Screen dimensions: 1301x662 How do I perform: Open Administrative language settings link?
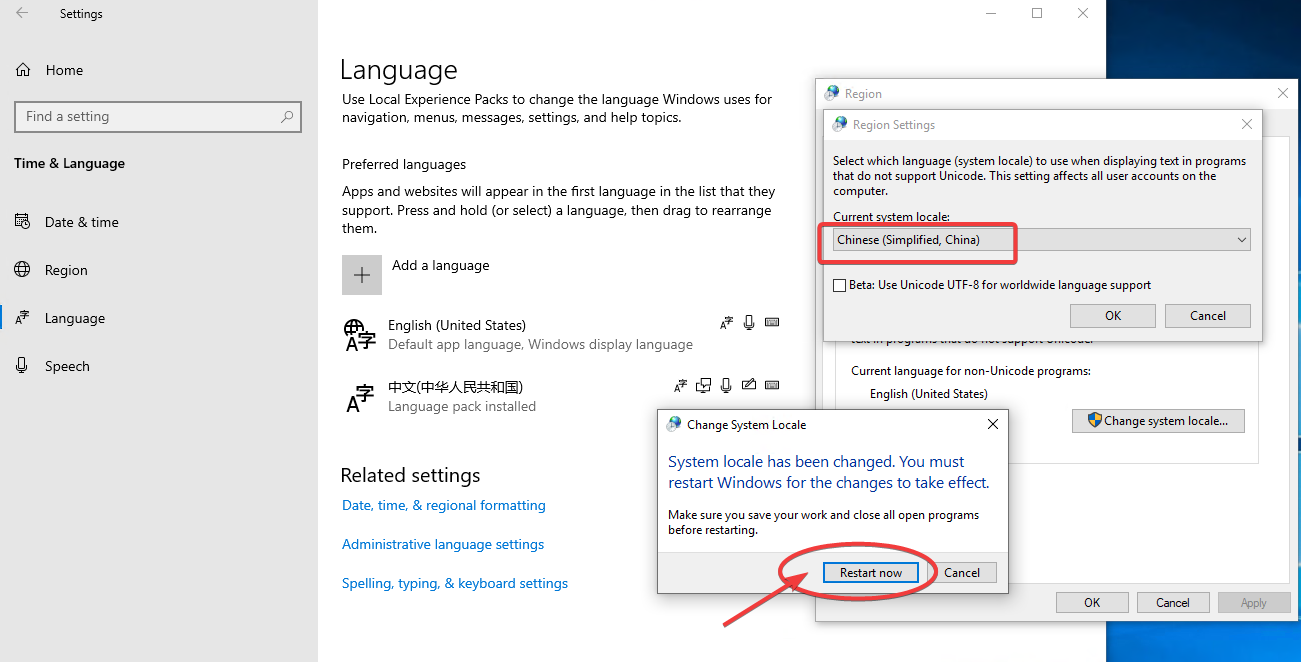[x=443, y=544]
